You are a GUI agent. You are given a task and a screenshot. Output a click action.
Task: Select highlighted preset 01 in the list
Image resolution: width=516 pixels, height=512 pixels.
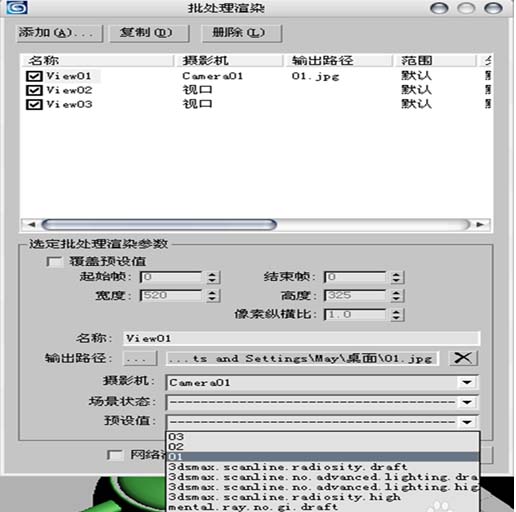[323, 457]
